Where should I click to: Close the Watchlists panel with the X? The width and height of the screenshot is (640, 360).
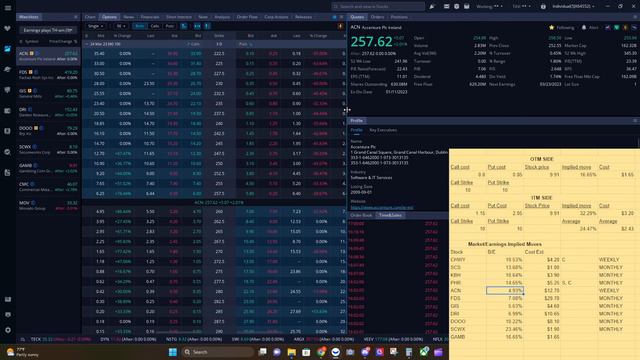tap(76, 17)
